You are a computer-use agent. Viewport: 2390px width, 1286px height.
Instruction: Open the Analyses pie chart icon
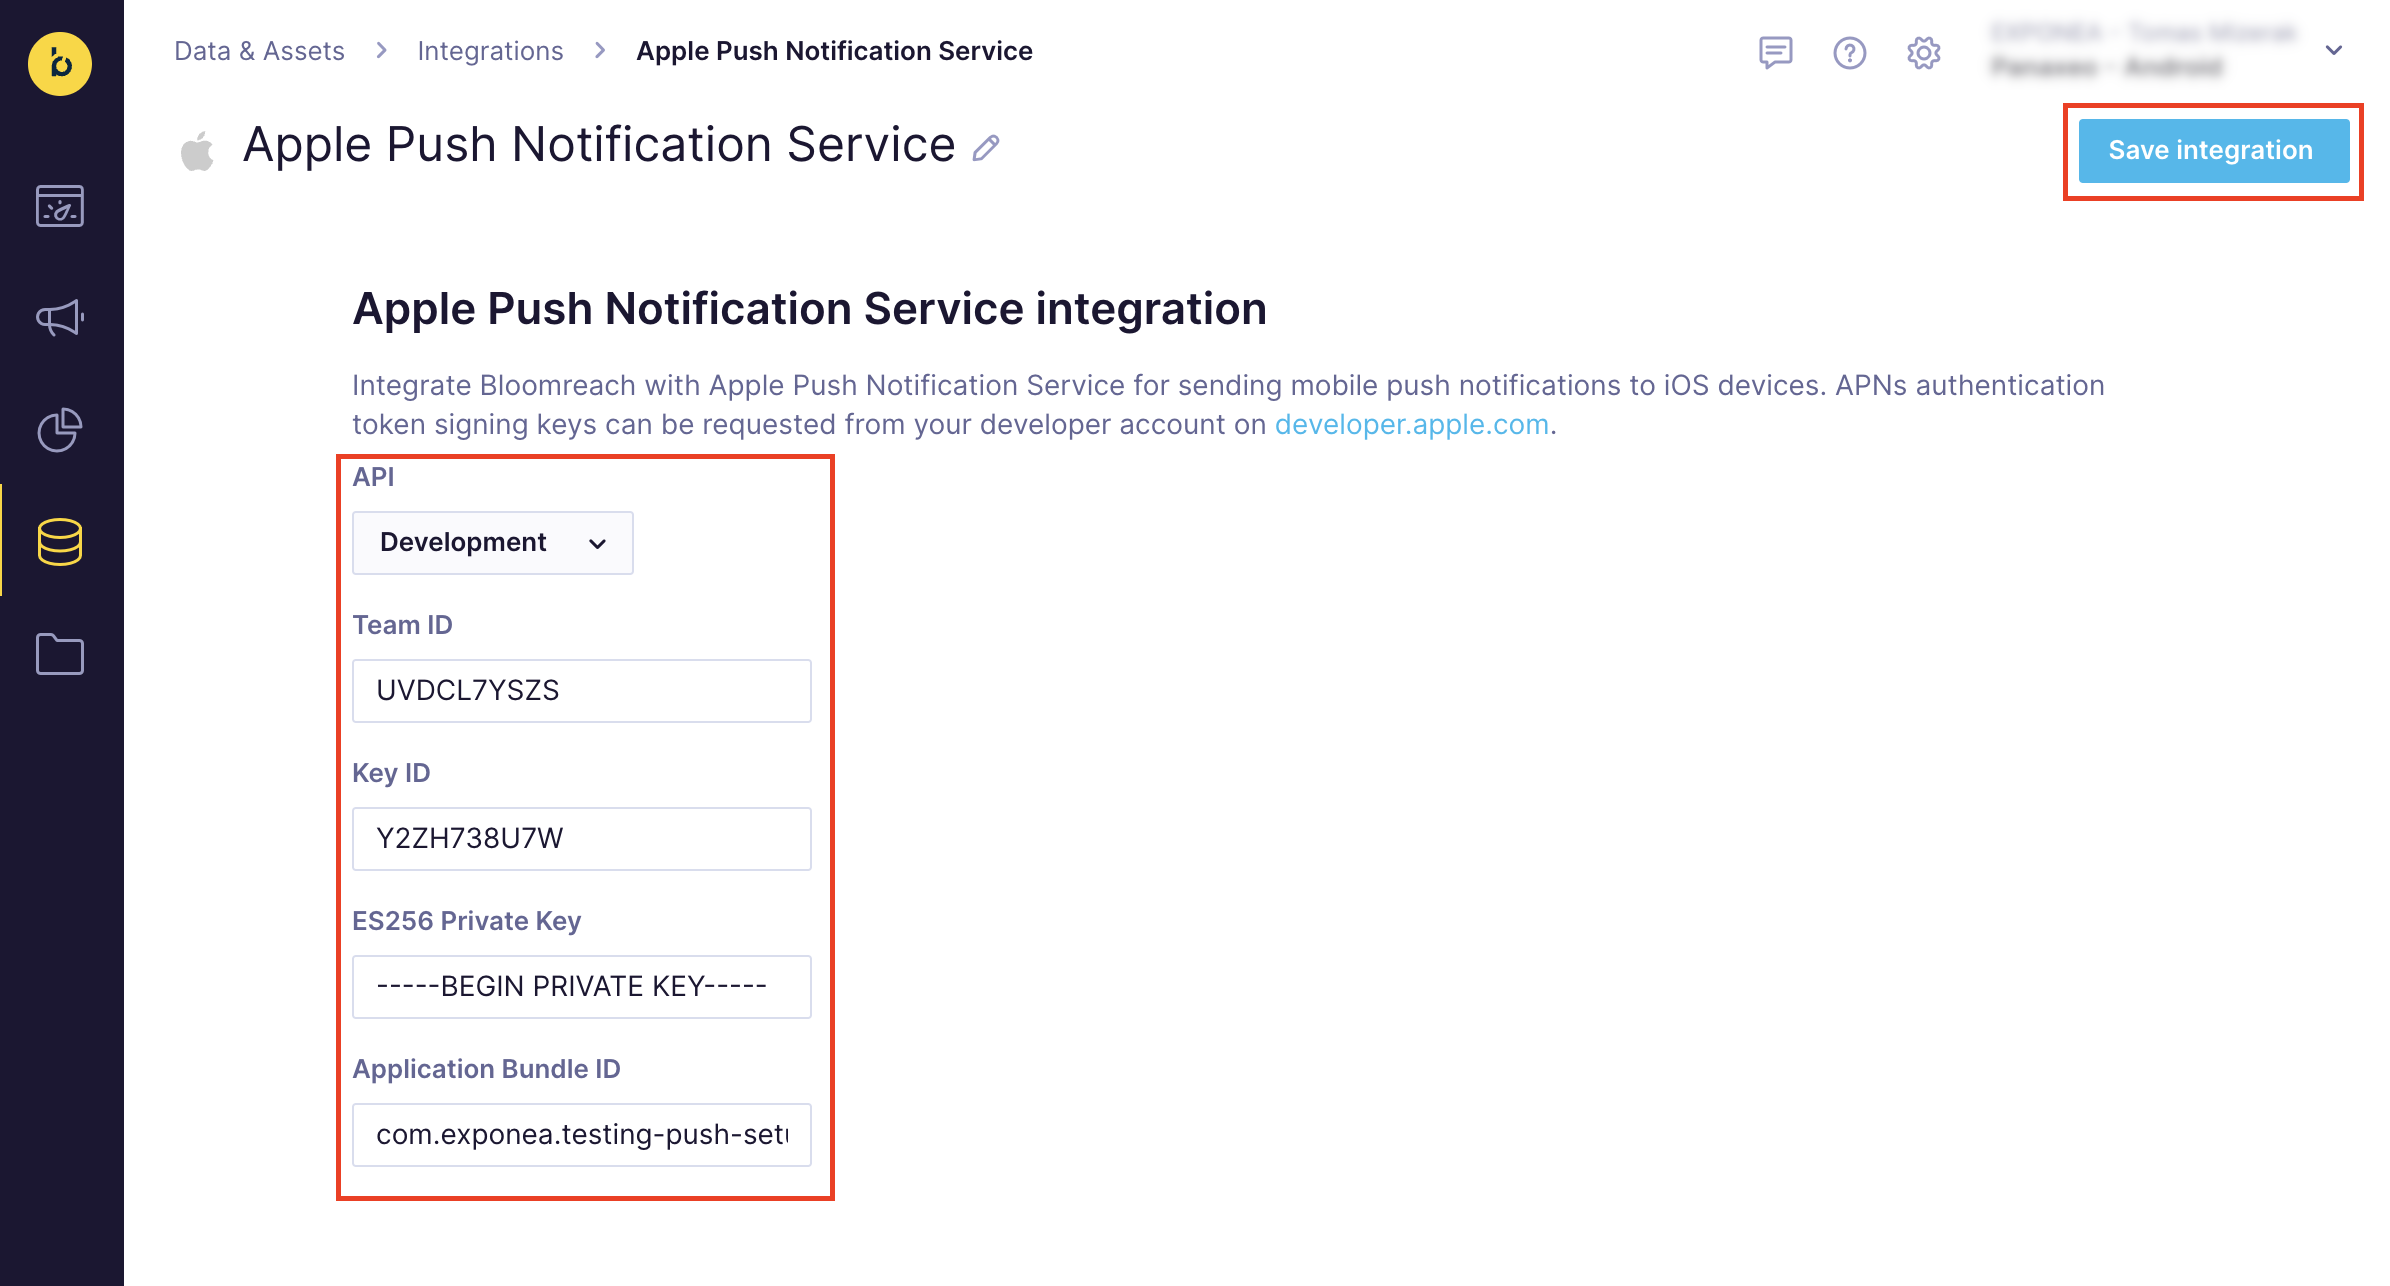tap(60, 430)
